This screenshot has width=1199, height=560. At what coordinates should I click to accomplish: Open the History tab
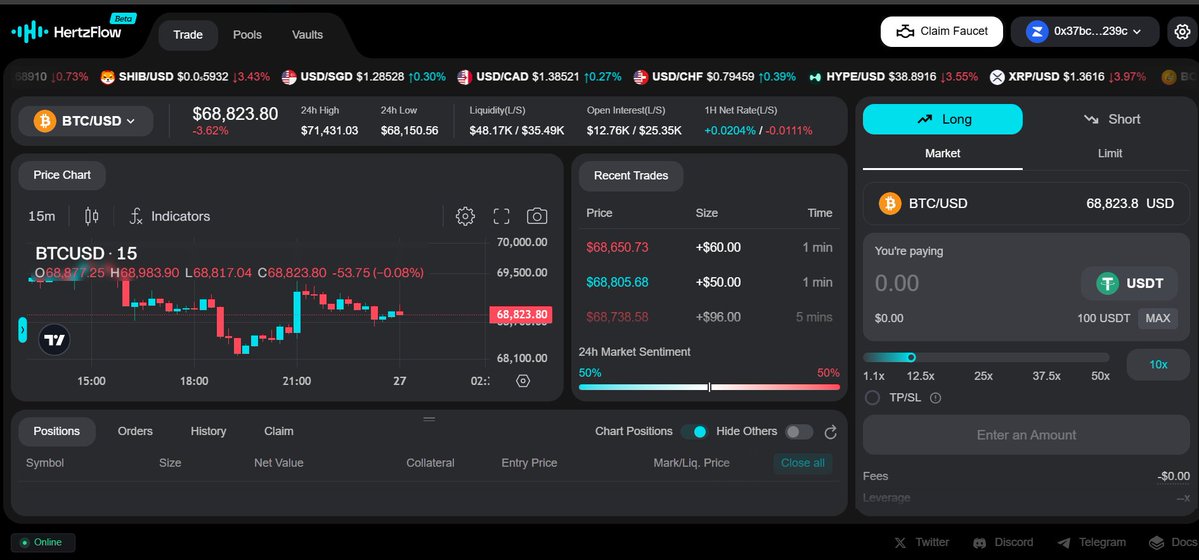click(x=208, y=431)
